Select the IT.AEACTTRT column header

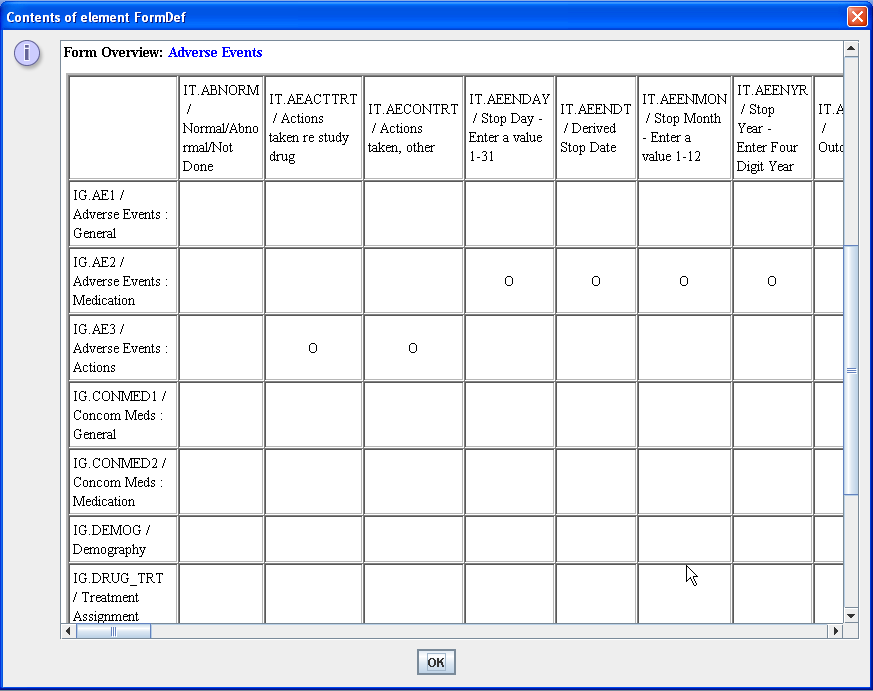click(314, 128)
